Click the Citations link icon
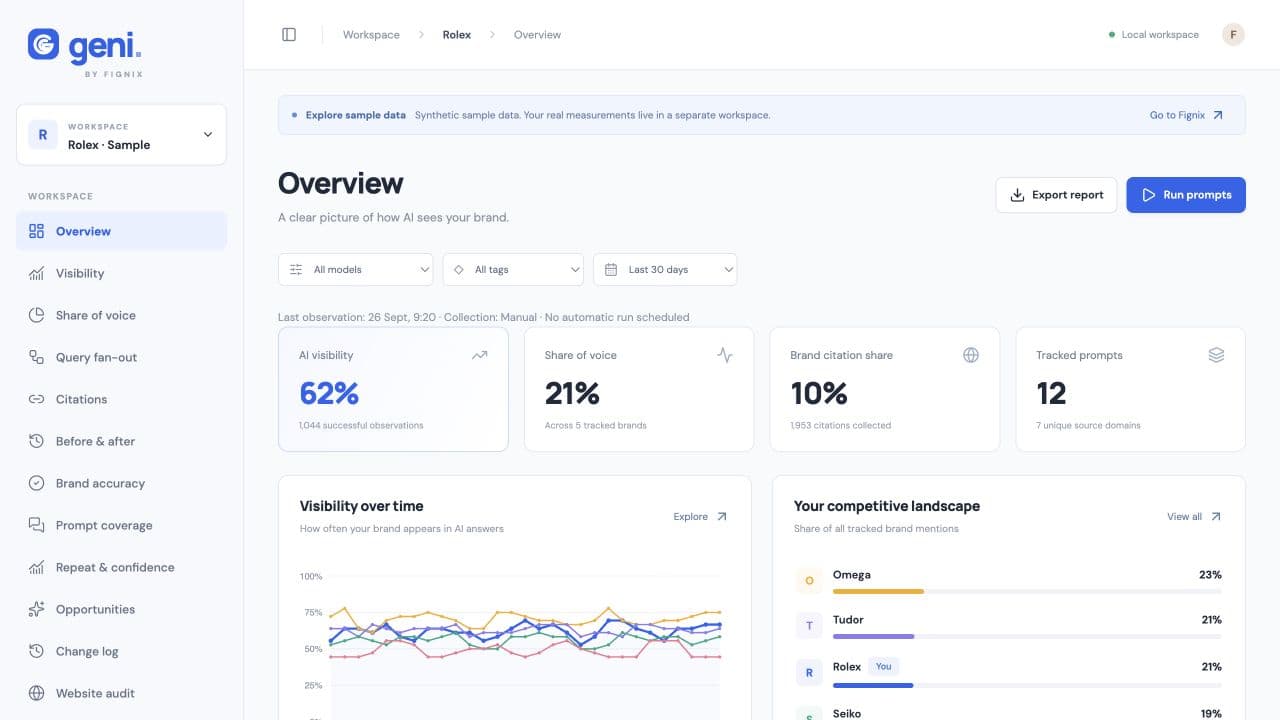This screenshot has width=1280, height=720. [37, 399]
